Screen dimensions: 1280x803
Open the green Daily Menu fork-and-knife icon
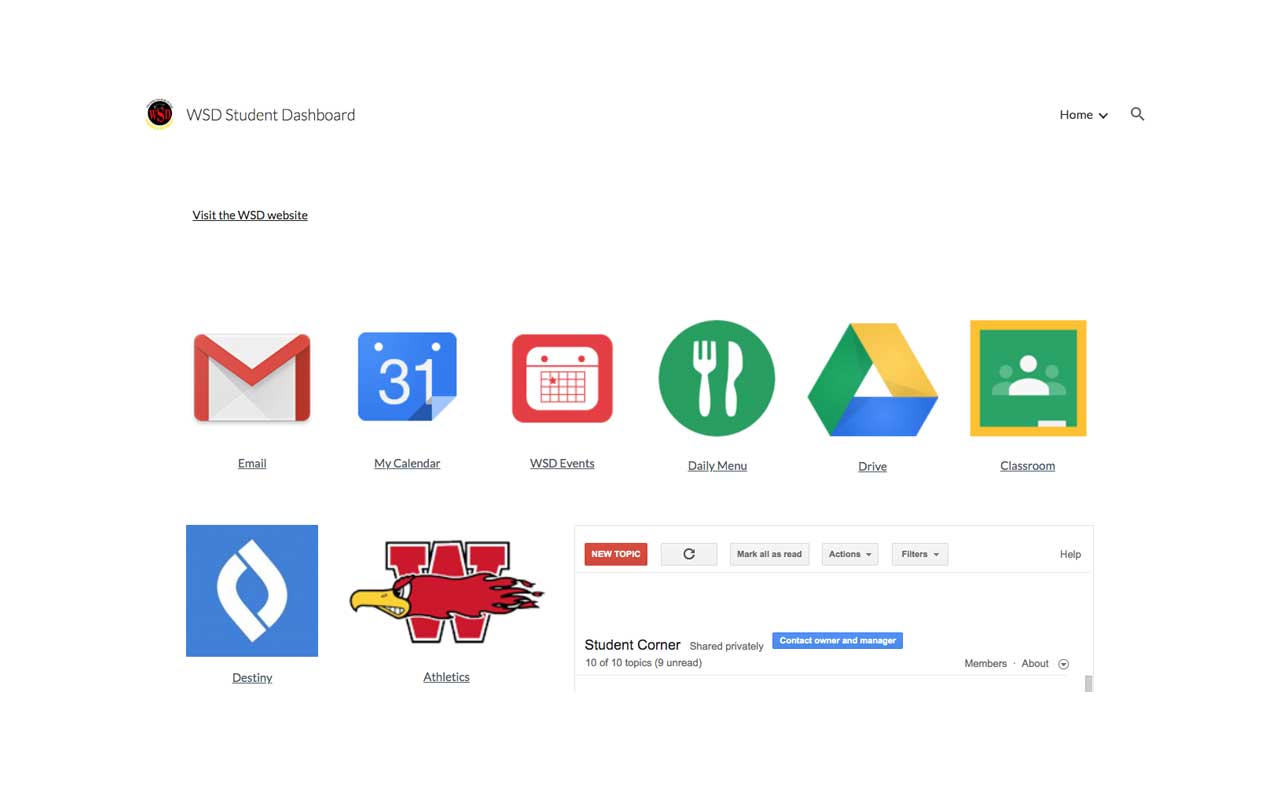pos(717,378)
